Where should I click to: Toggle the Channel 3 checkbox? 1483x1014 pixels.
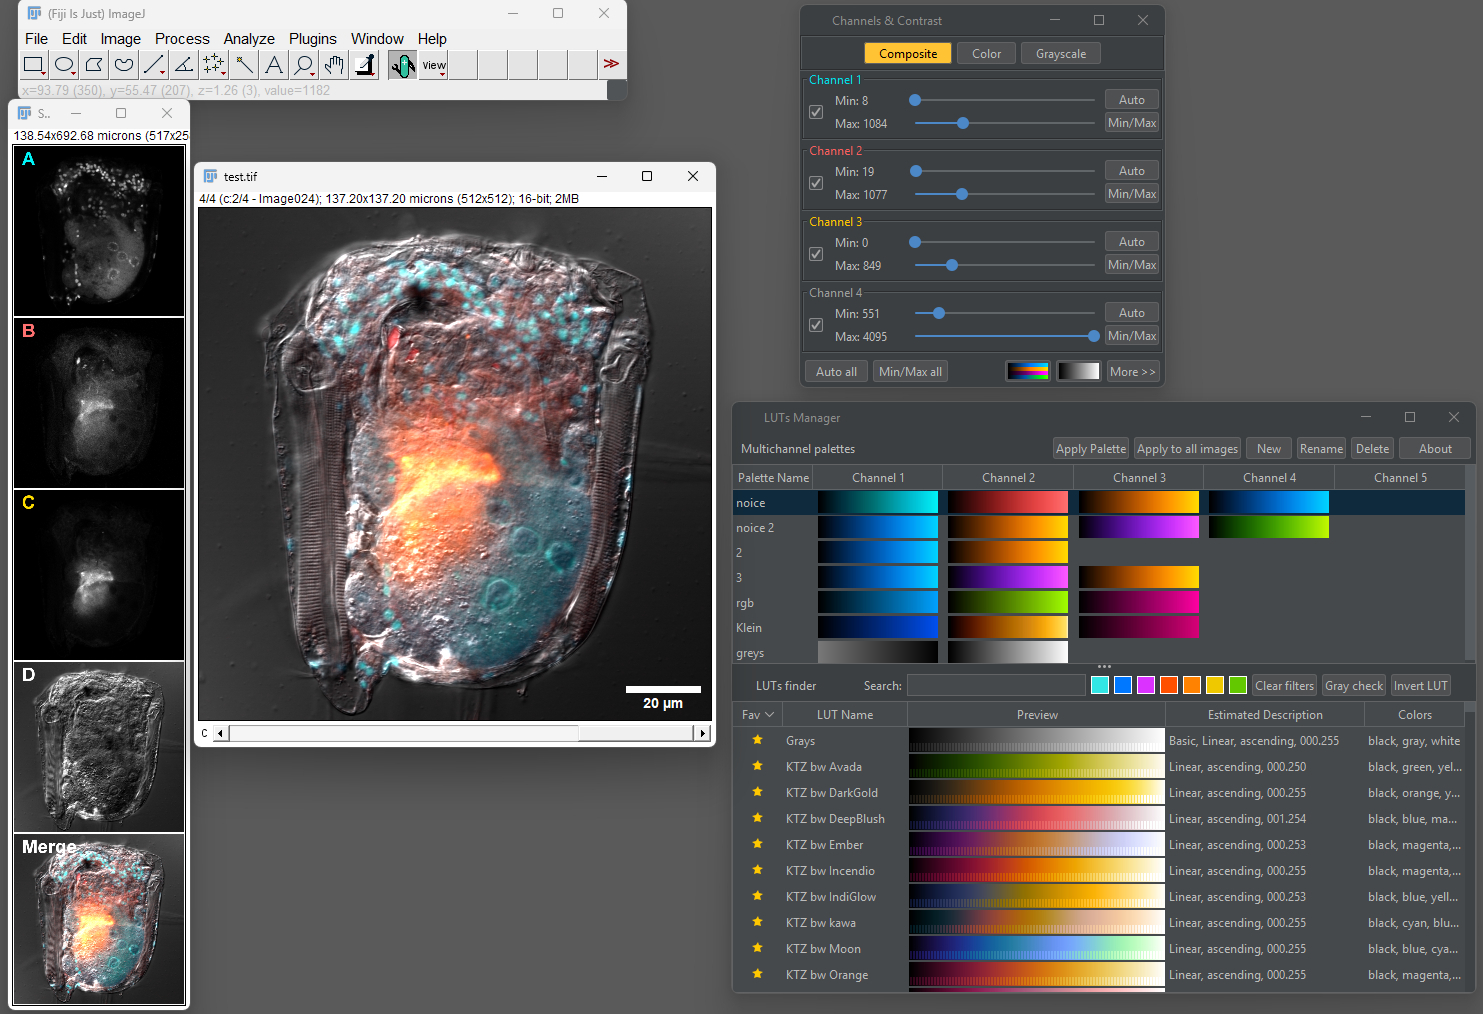816,254
